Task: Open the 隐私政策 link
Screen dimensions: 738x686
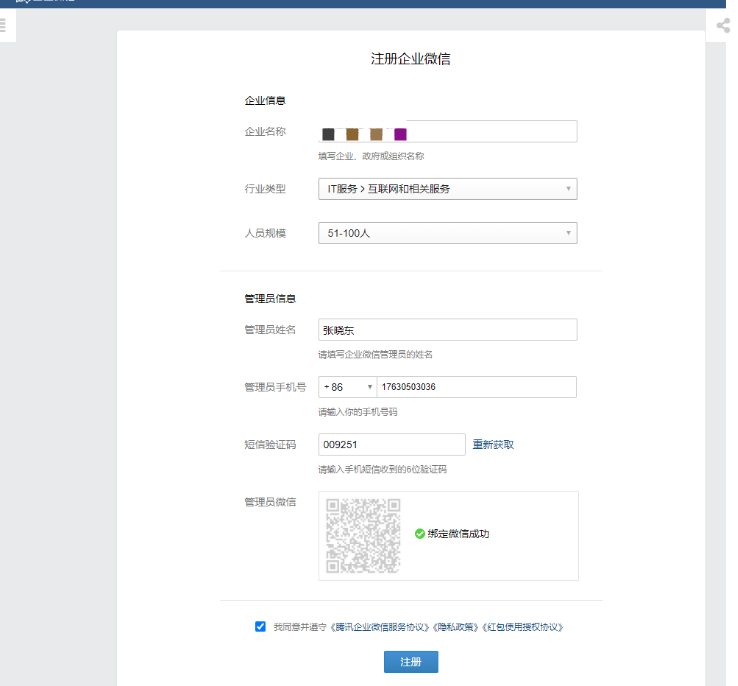Action: pyautogui.click(x=457, y=627)
